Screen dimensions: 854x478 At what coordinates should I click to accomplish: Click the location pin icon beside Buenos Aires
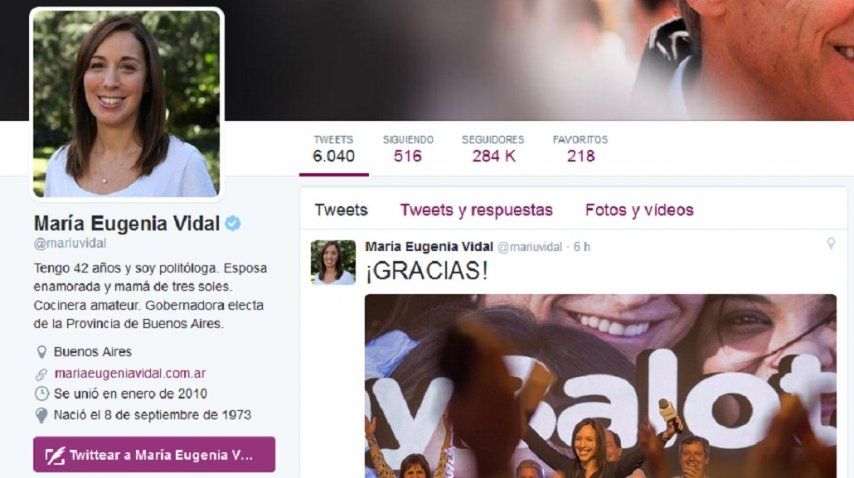pyautogui.click(x=41, y=352)
